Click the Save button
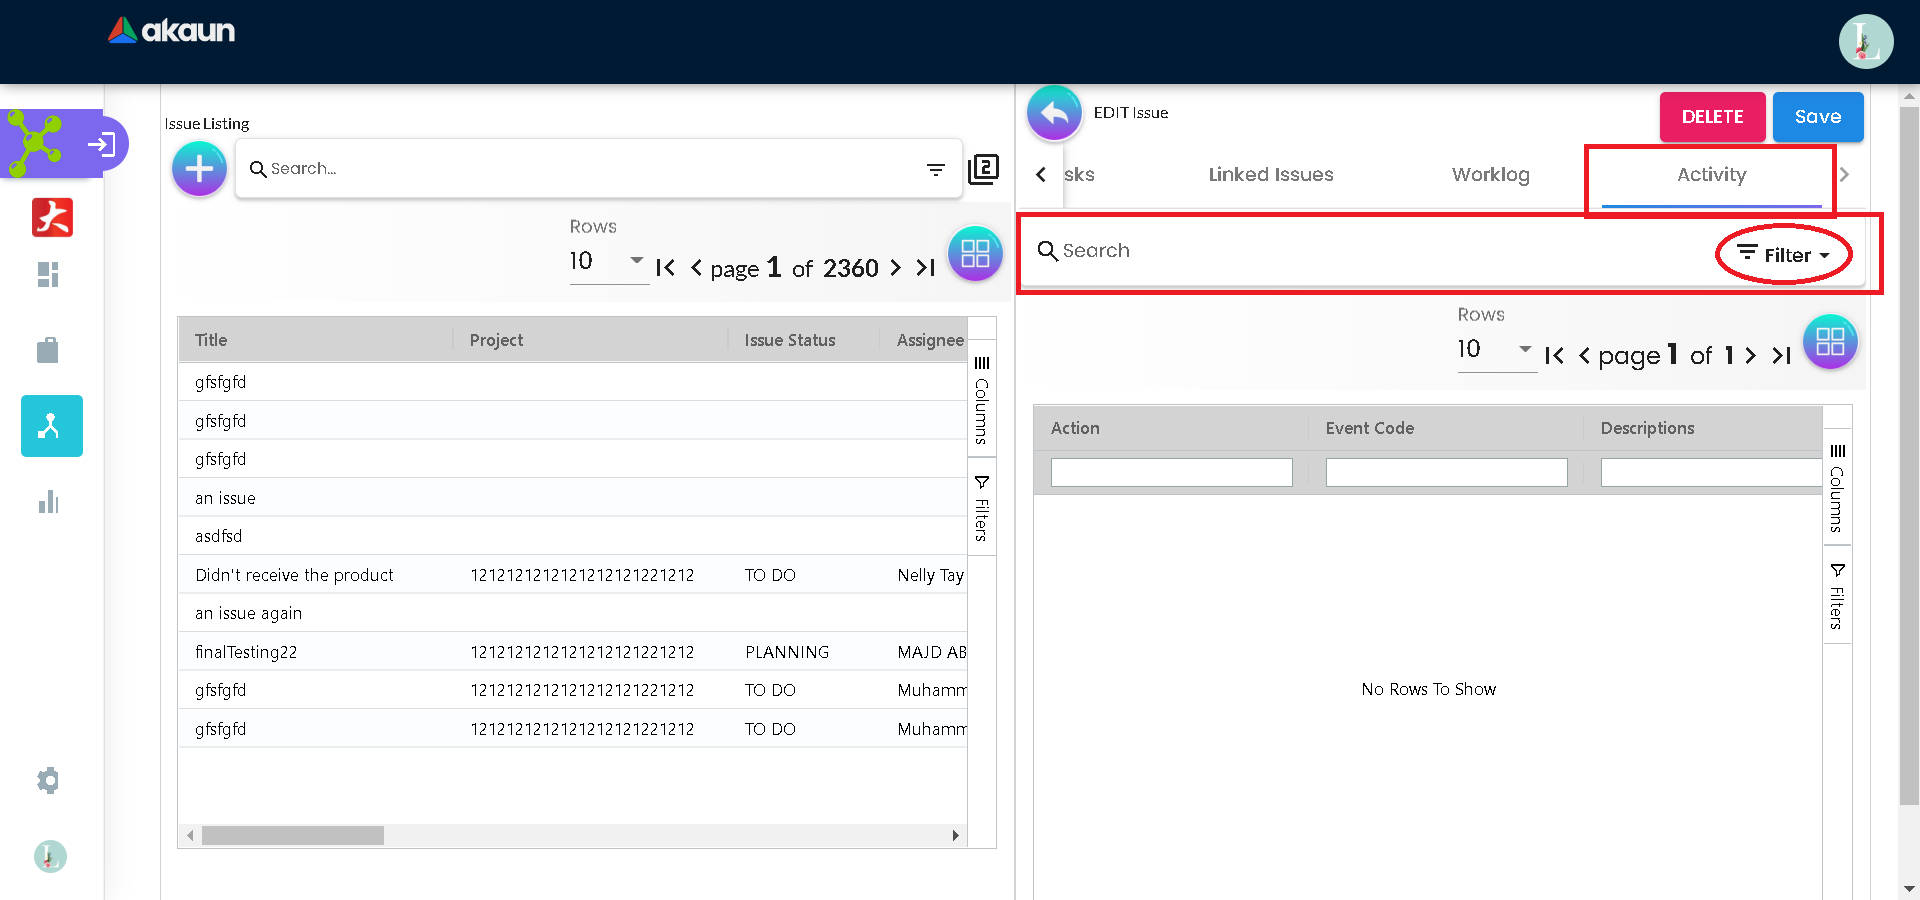 click(x=1817, y=117)
